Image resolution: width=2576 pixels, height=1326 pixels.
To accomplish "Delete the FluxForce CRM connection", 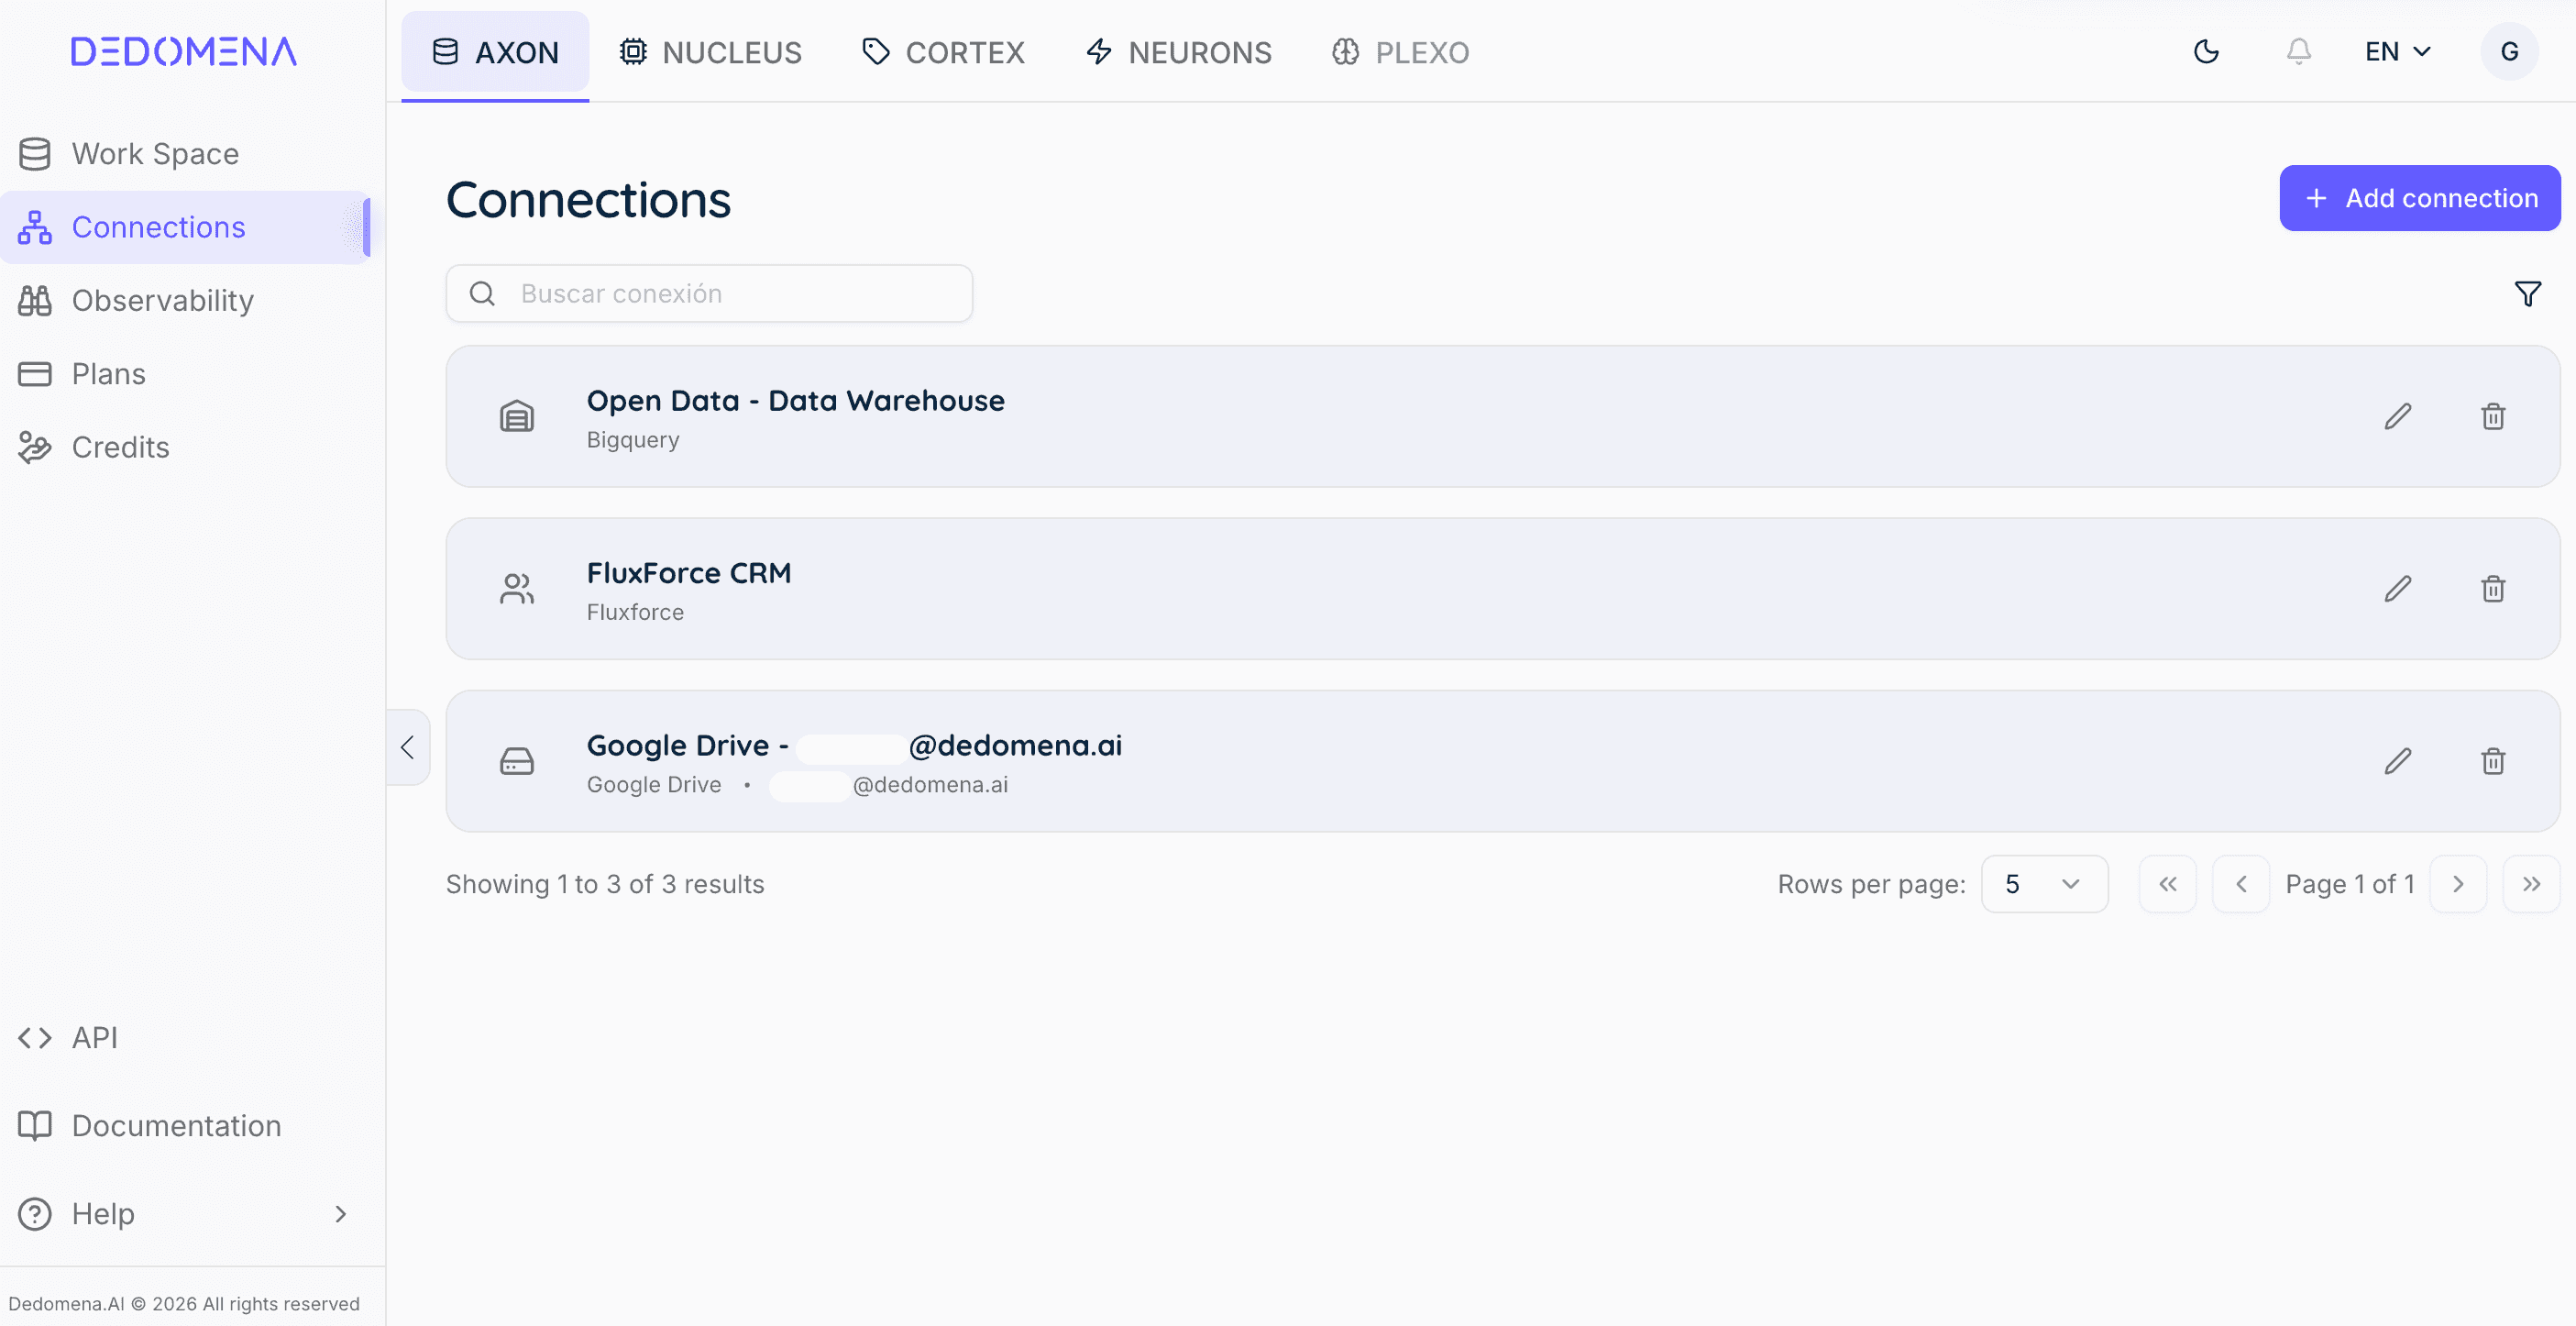I will pos(2493,588).
